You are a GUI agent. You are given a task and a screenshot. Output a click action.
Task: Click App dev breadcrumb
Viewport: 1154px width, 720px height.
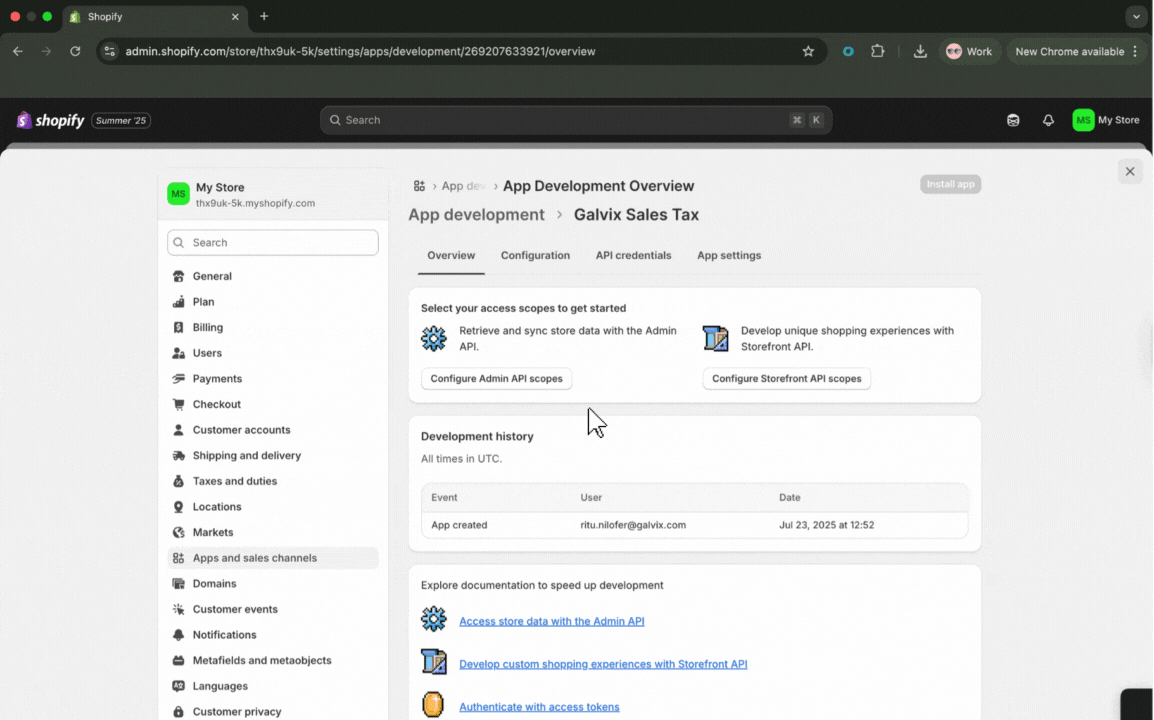464,186
